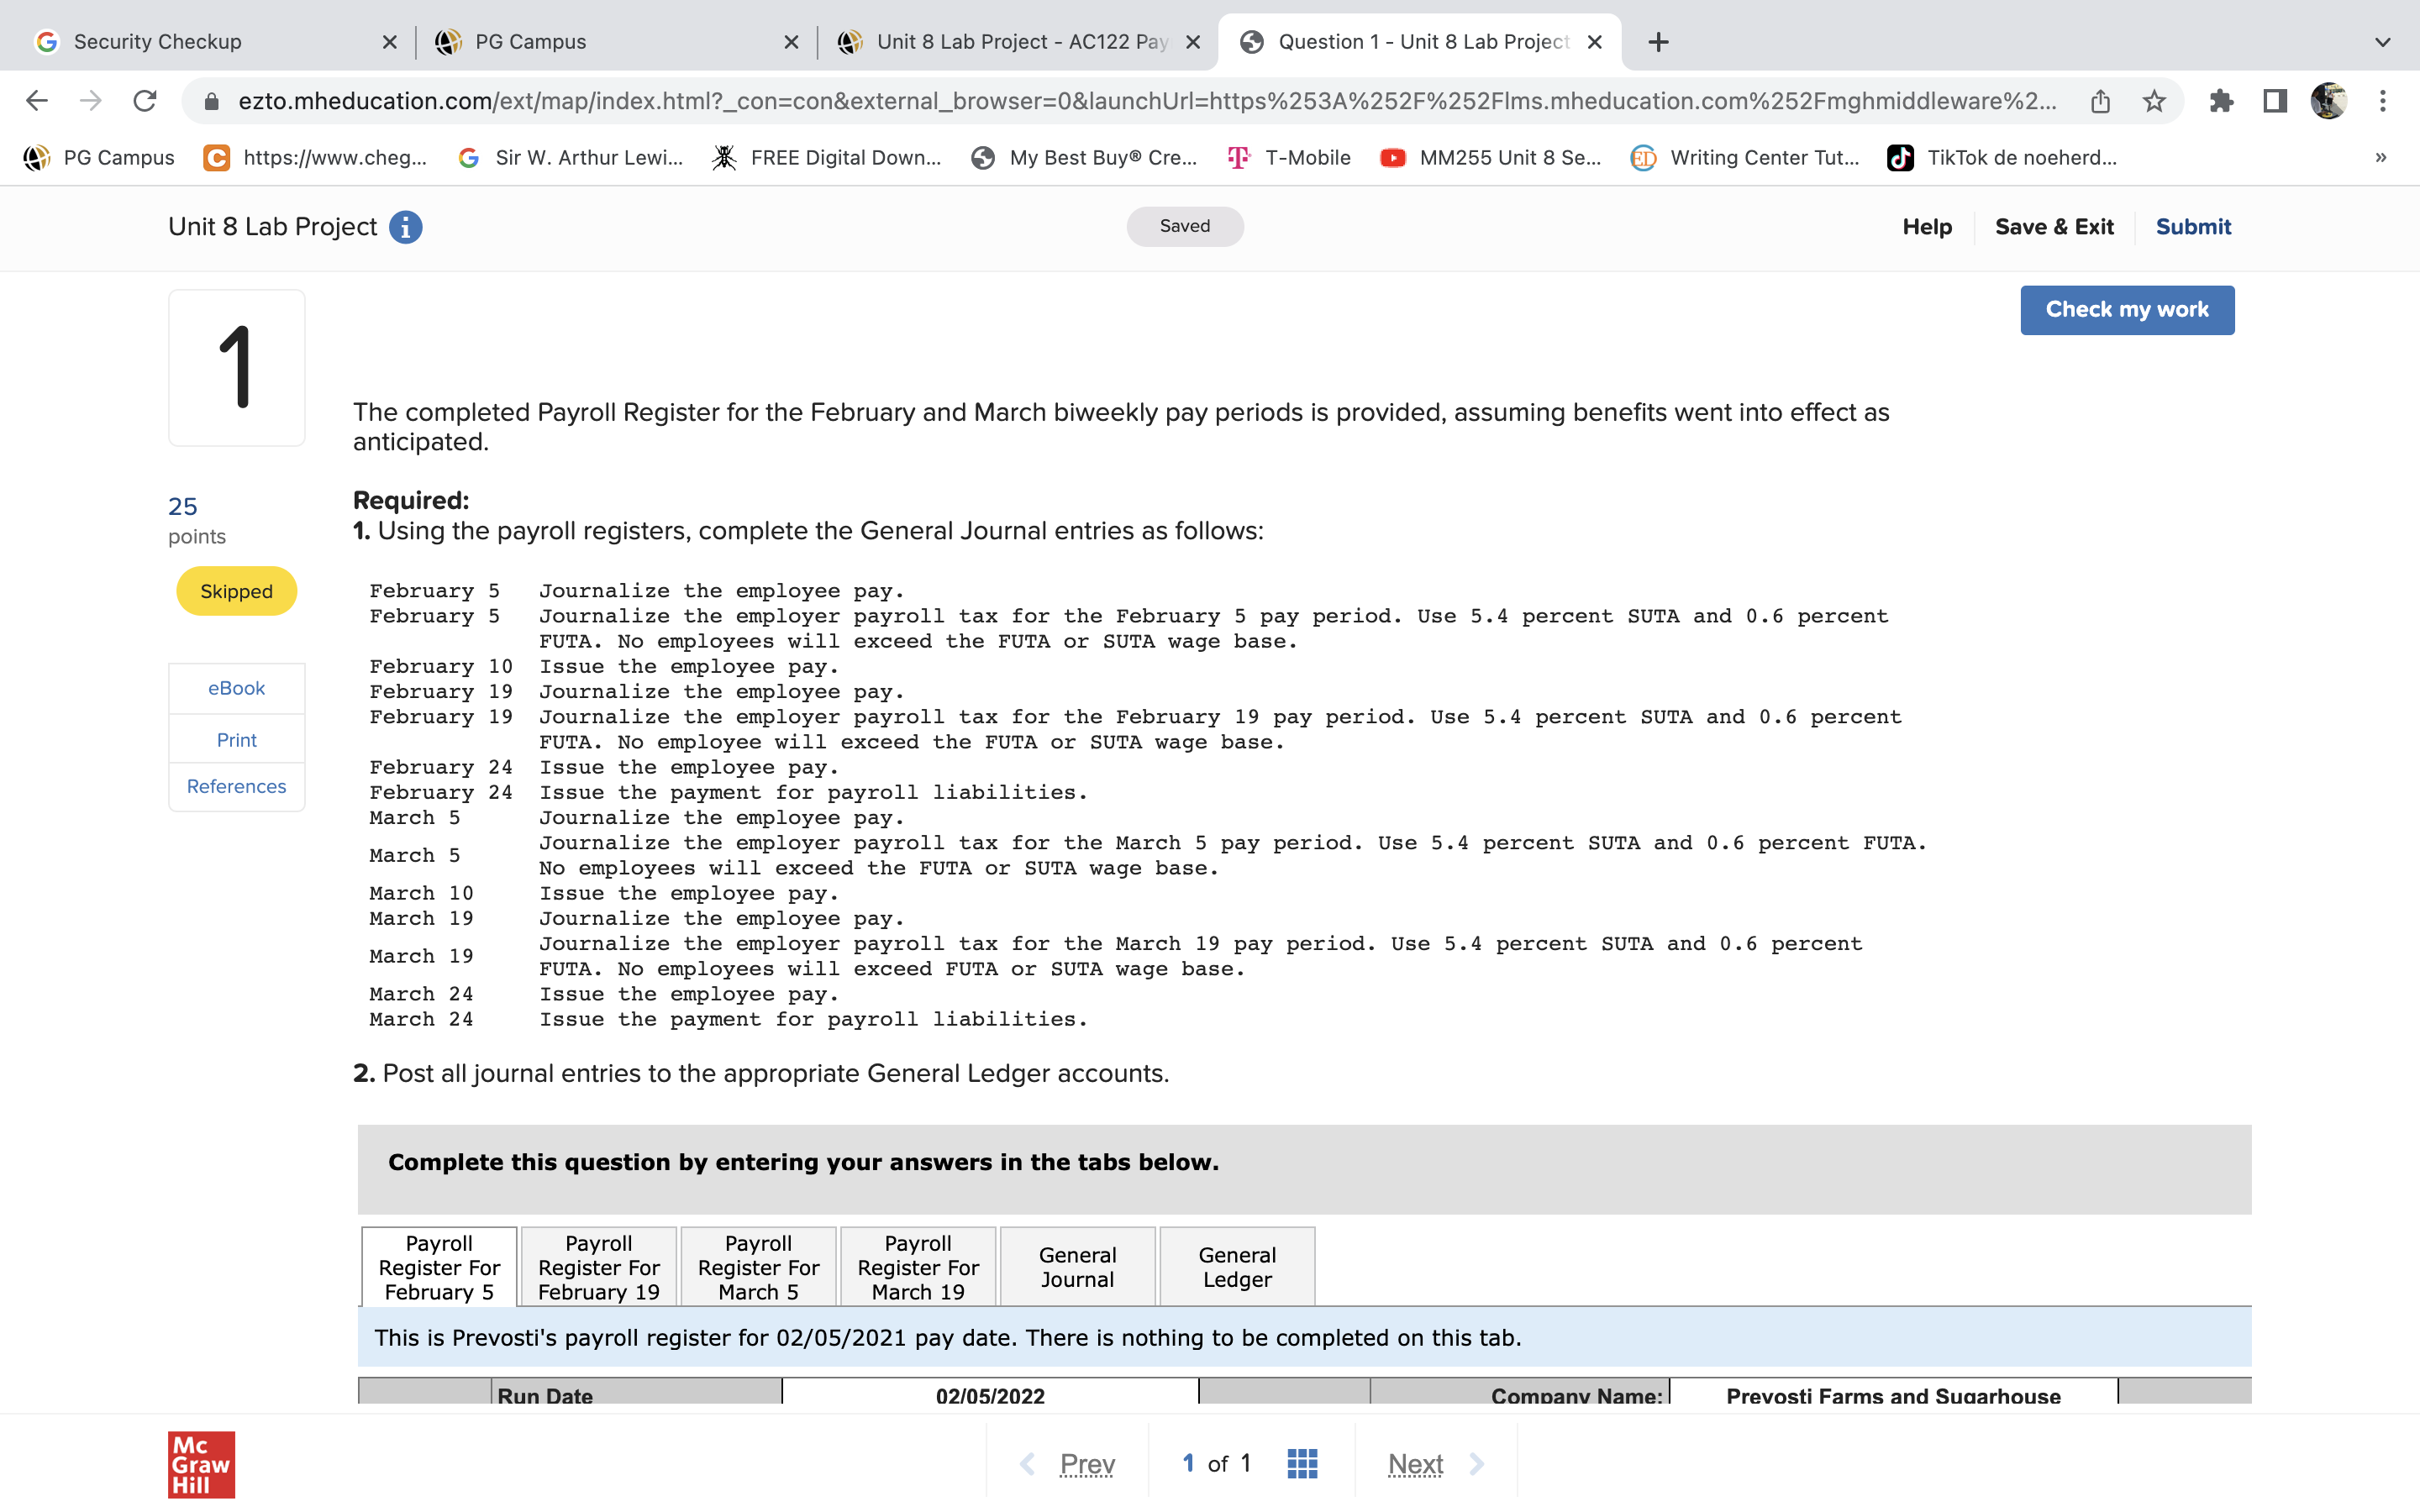Go back with the browser back arrow
This screenshot has height=1512, width=2420.
pos(37,101)
